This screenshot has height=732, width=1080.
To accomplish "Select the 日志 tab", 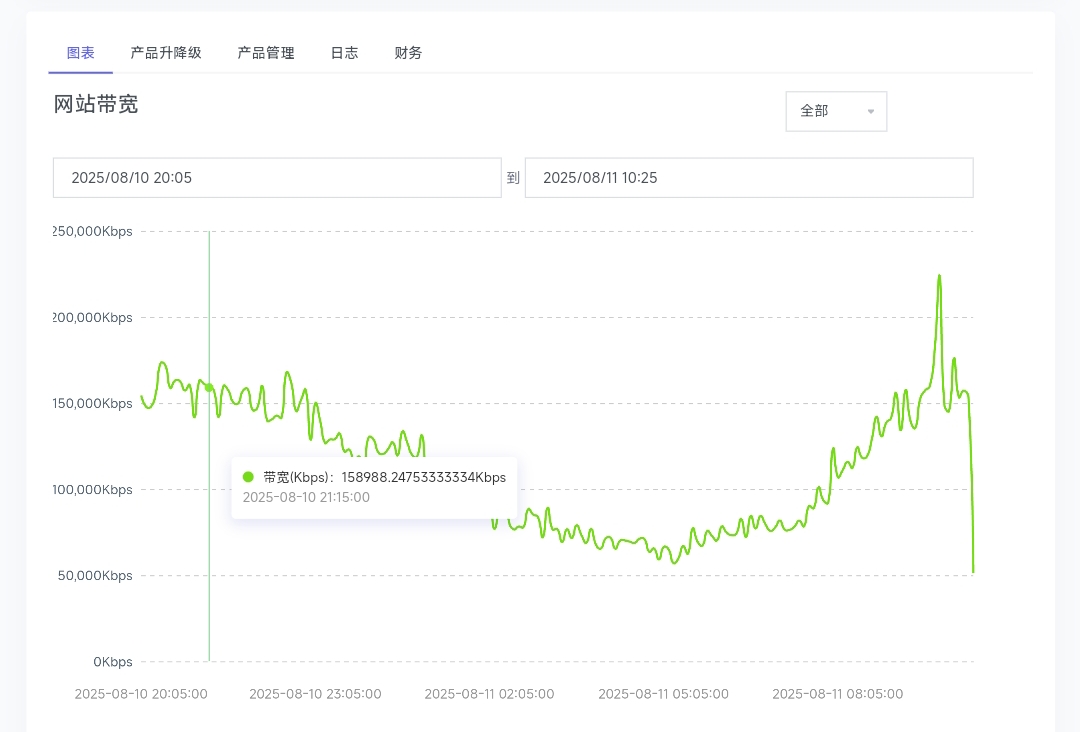I will pyautogui.click(x=344, y=53).
